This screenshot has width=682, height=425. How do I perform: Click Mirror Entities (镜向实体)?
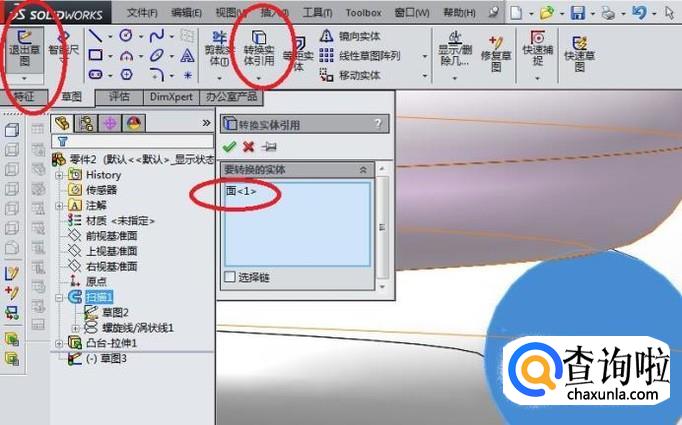click(x=350, y=36)
